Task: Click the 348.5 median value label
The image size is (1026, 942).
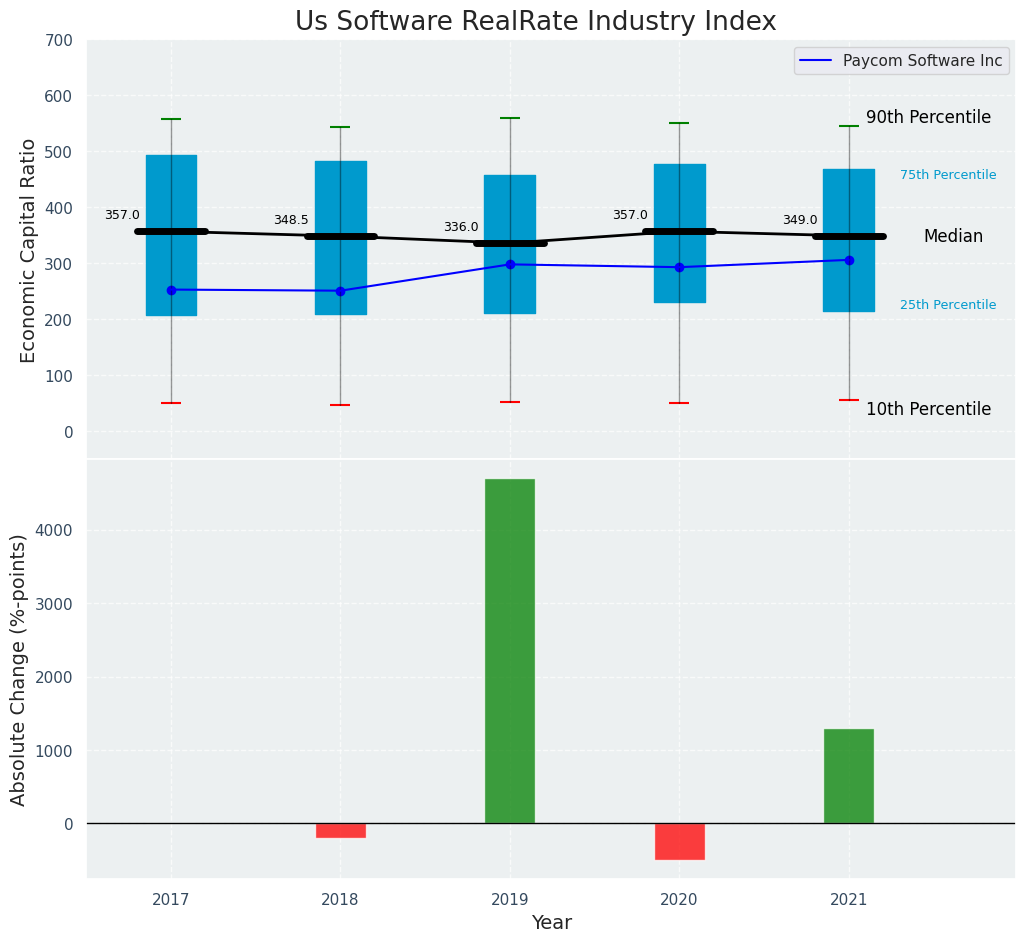Action: click(x=291, y=220)
